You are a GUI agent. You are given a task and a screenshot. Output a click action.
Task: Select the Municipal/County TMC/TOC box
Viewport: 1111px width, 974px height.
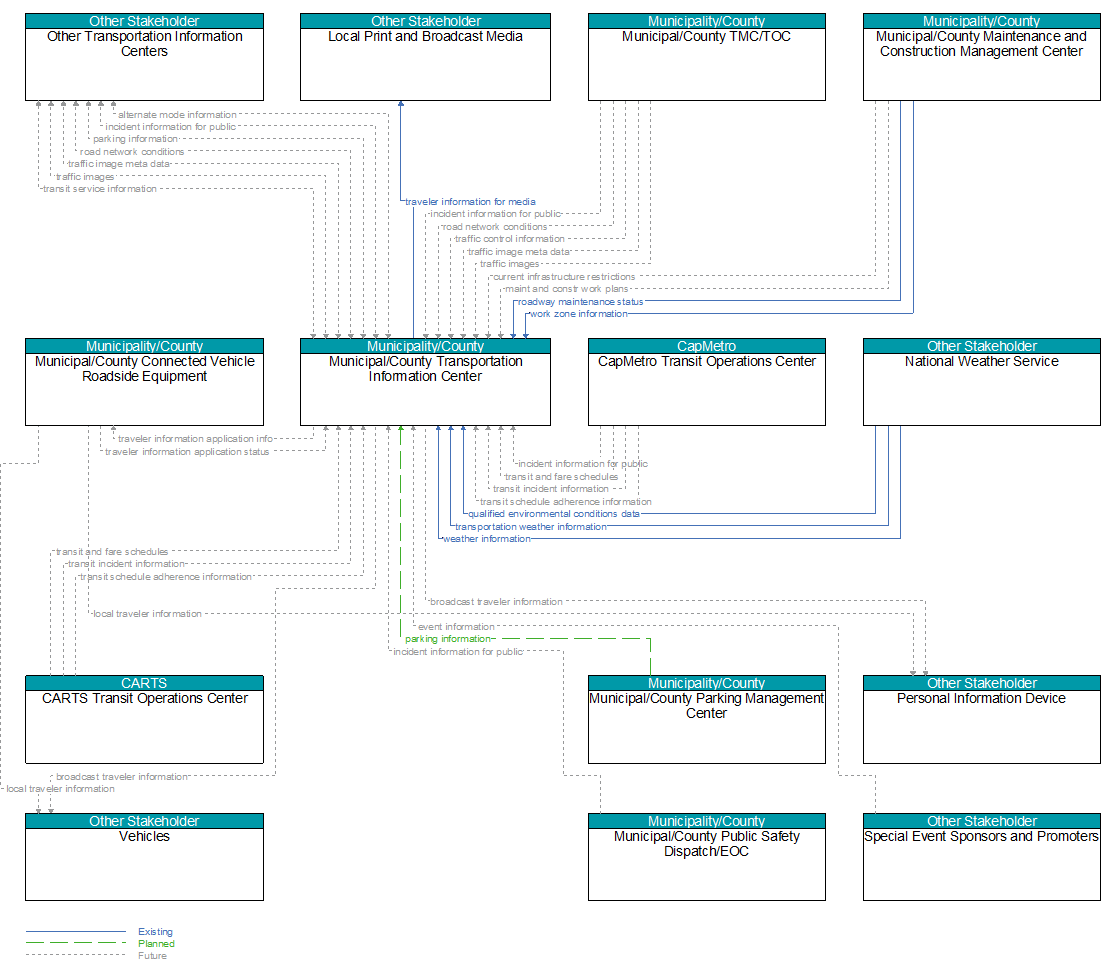click(706, 57)
